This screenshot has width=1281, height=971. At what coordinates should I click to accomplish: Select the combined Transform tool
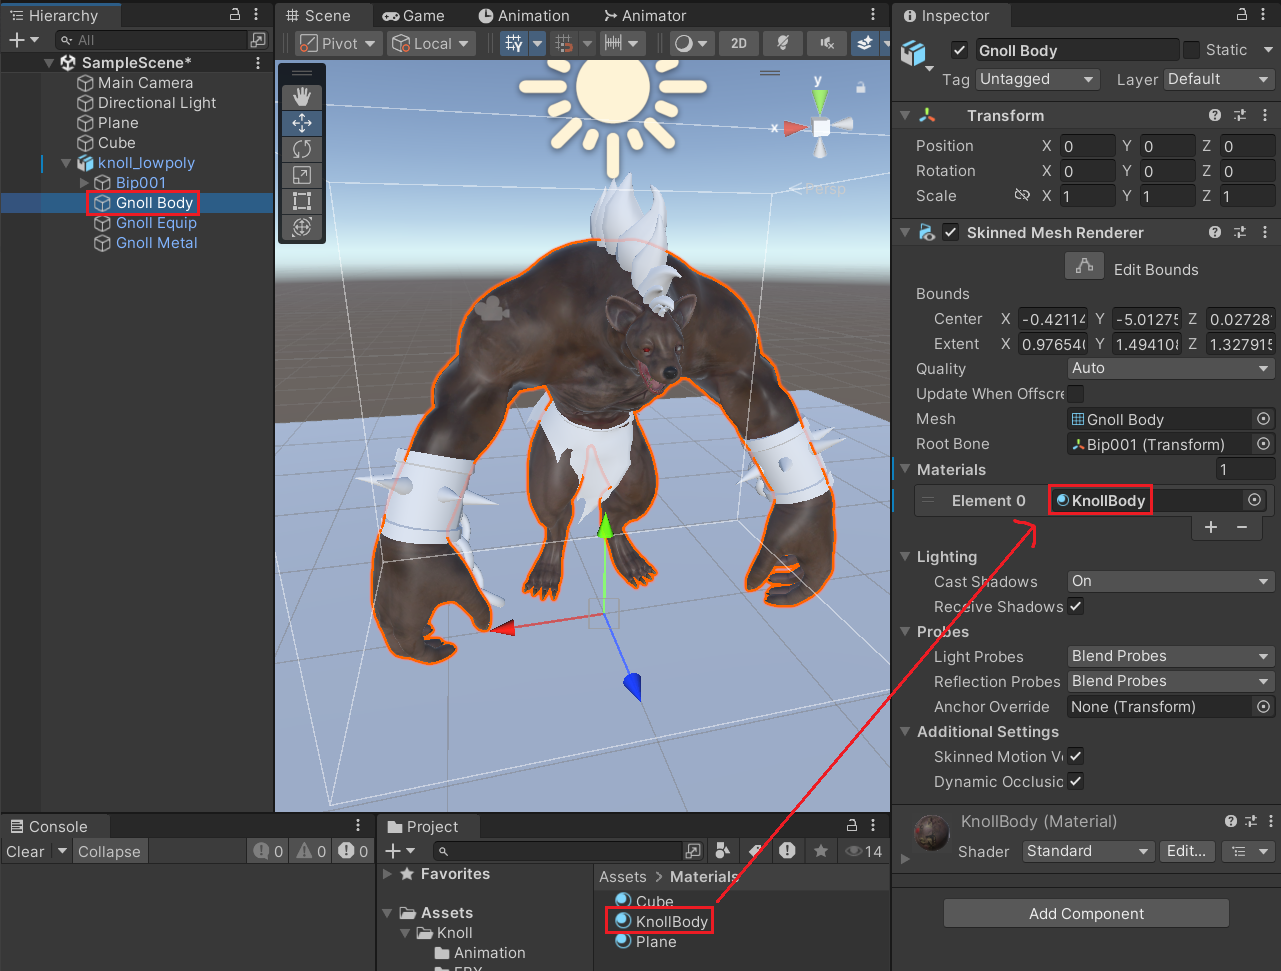tap(302, 227)
